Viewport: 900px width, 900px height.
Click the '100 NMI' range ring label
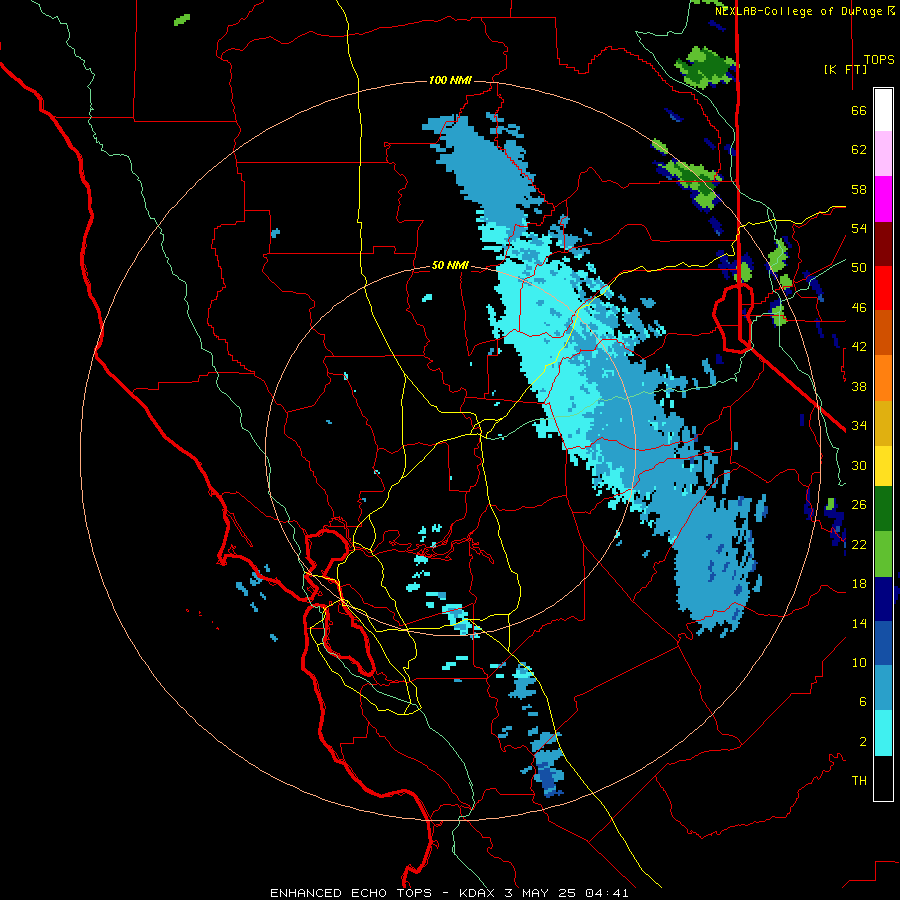(450, 80)
